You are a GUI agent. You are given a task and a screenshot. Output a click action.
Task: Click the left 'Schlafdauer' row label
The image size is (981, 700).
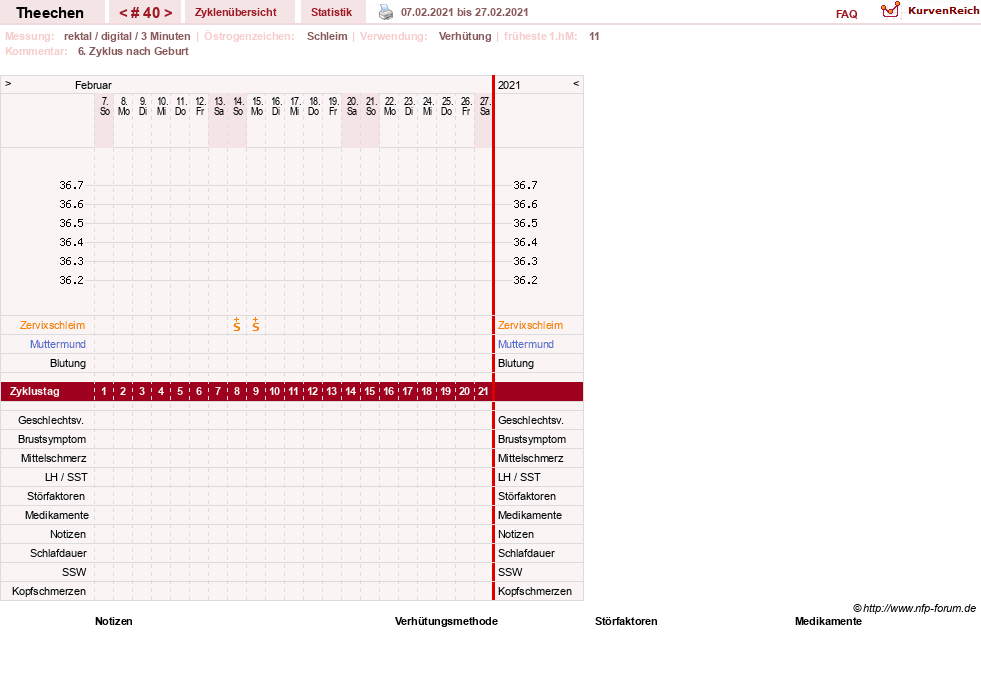click(x=58, y=553)
